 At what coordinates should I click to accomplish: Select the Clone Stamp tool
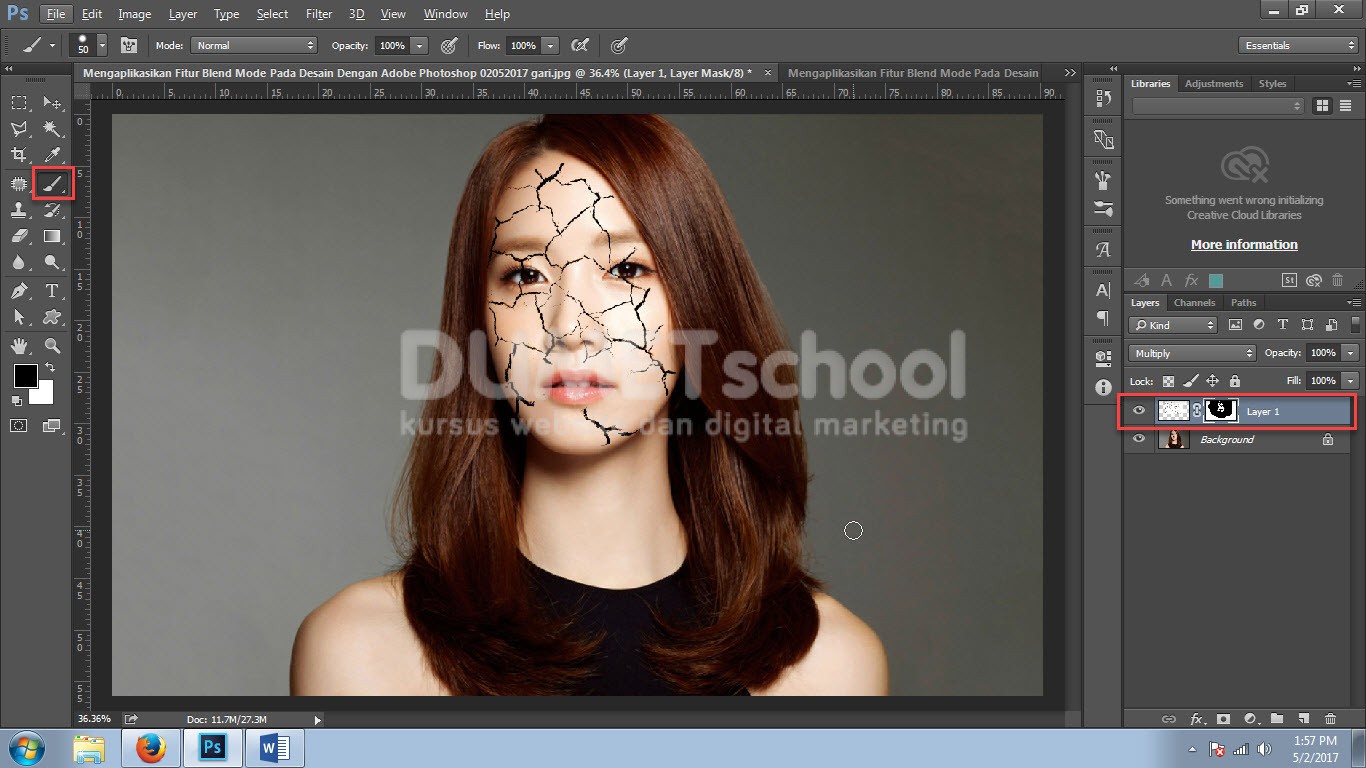tap(19, 210)
